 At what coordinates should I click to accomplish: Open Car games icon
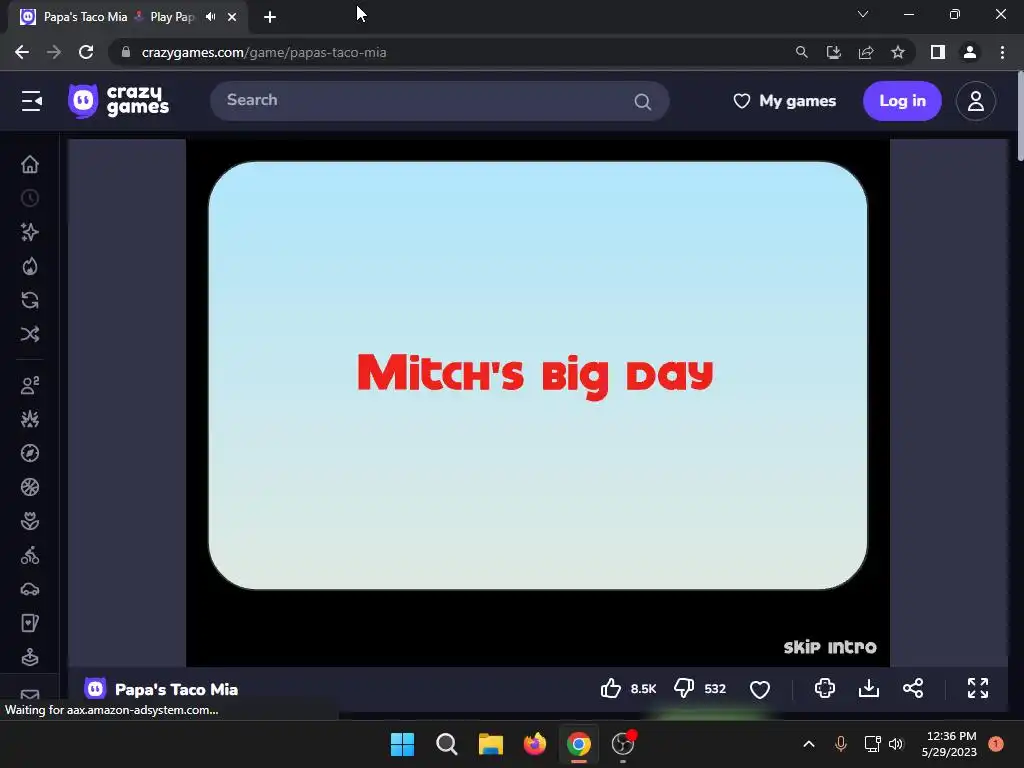pos(30,589)
